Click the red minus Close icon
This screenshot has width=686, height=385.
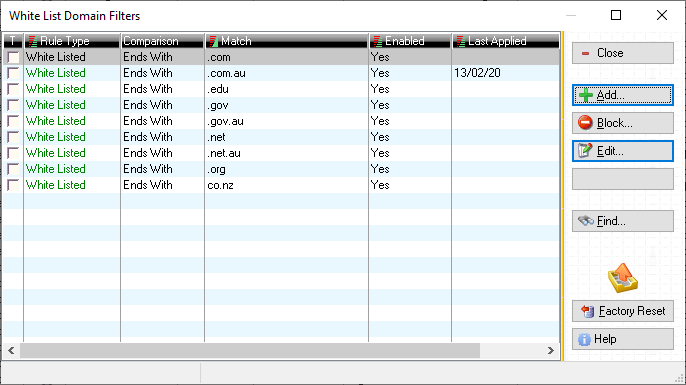coord(585,53)
